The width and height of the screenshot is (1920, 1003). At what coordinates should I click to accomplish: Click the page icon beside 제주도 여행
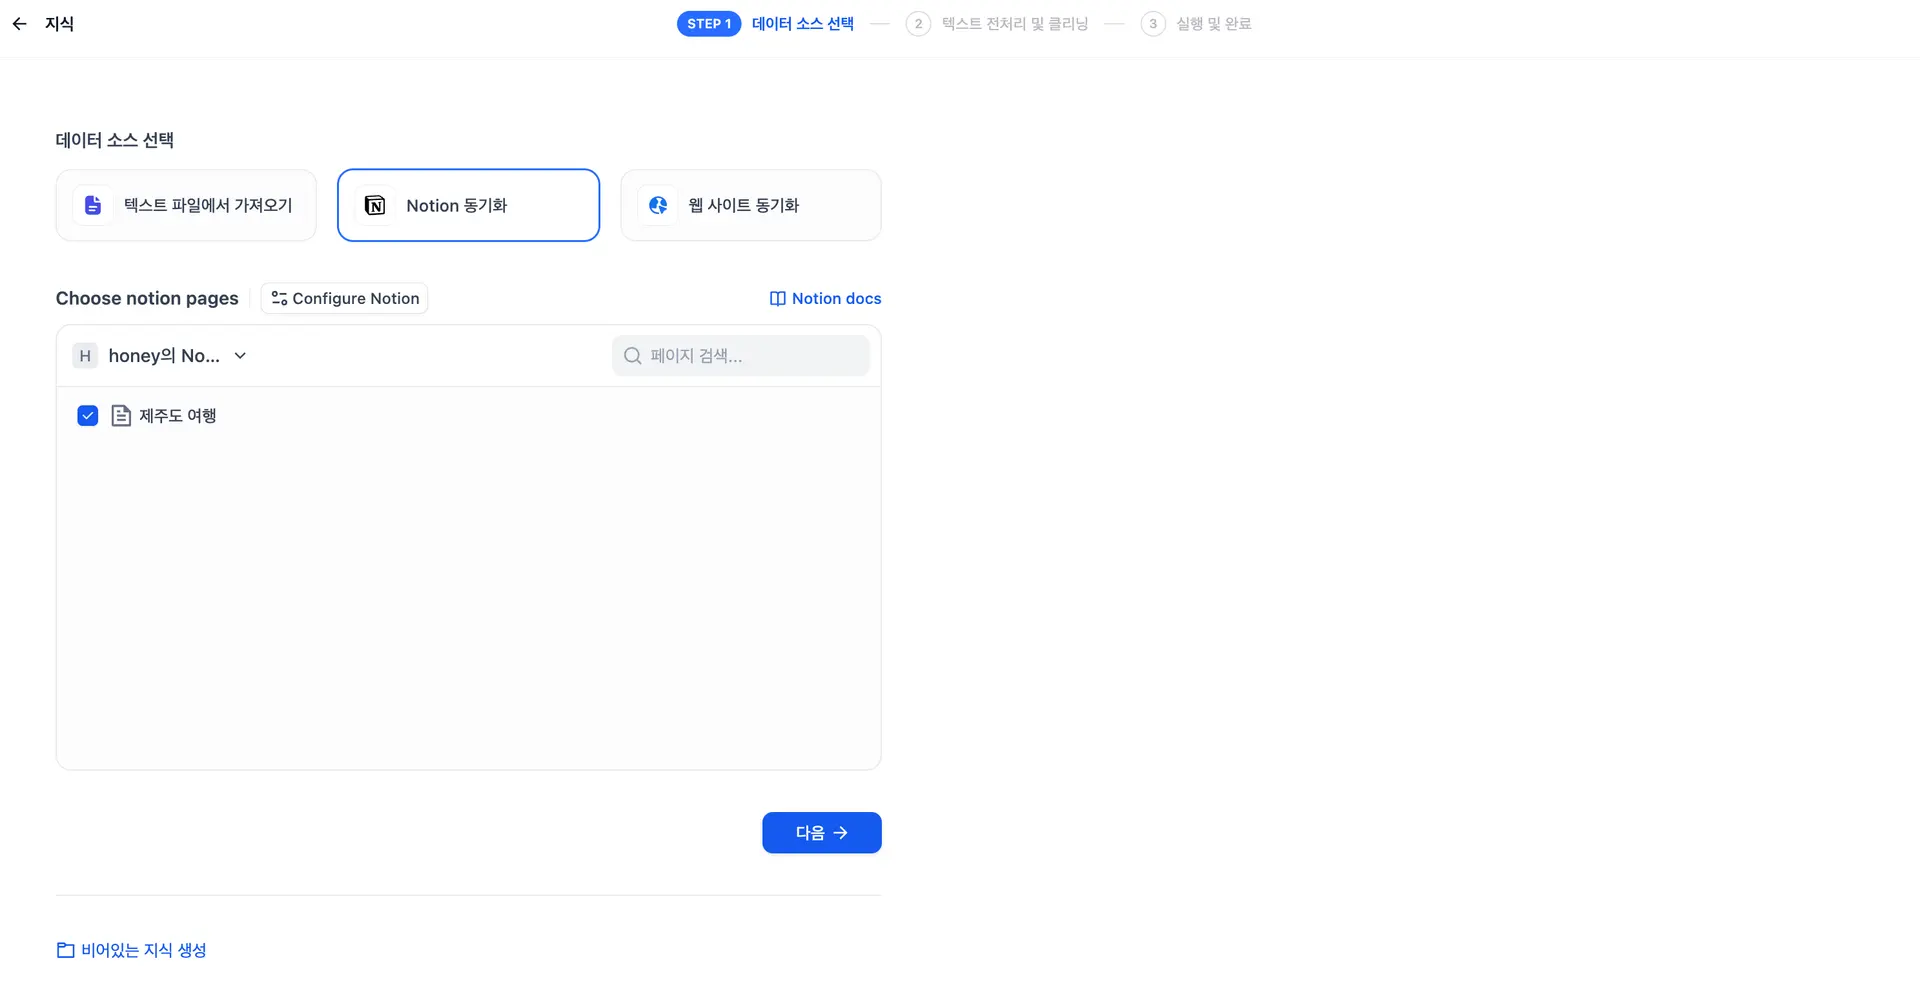[121, 416]
